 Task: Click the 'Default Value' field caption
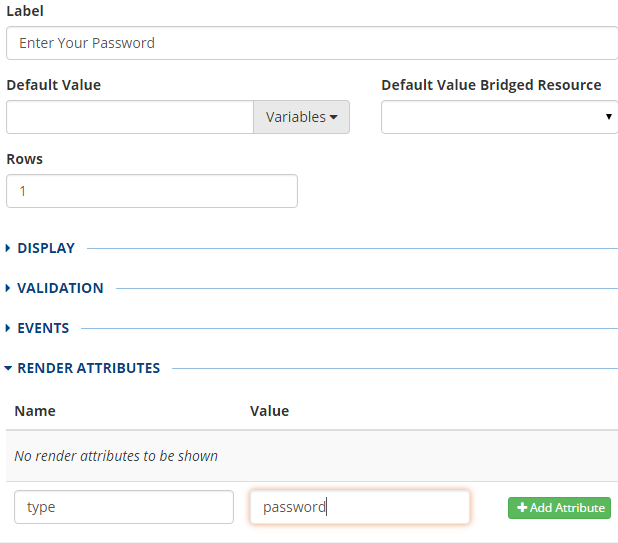pyautogui.click(x=53, y=85)
